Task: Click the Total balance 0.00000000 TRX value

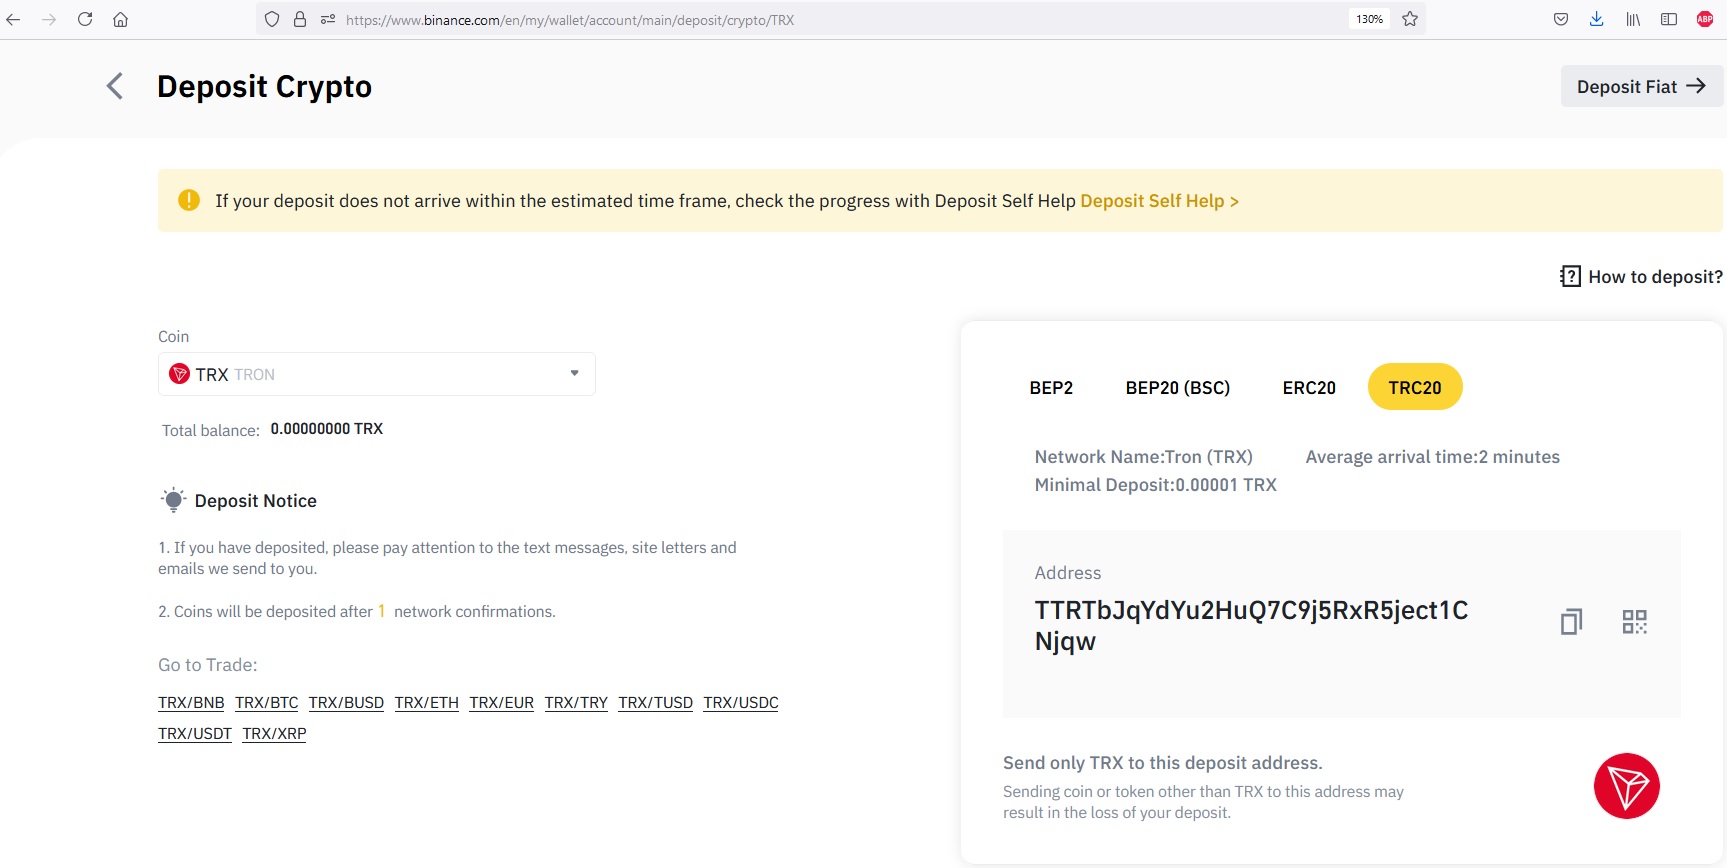Action: [327, 429]
